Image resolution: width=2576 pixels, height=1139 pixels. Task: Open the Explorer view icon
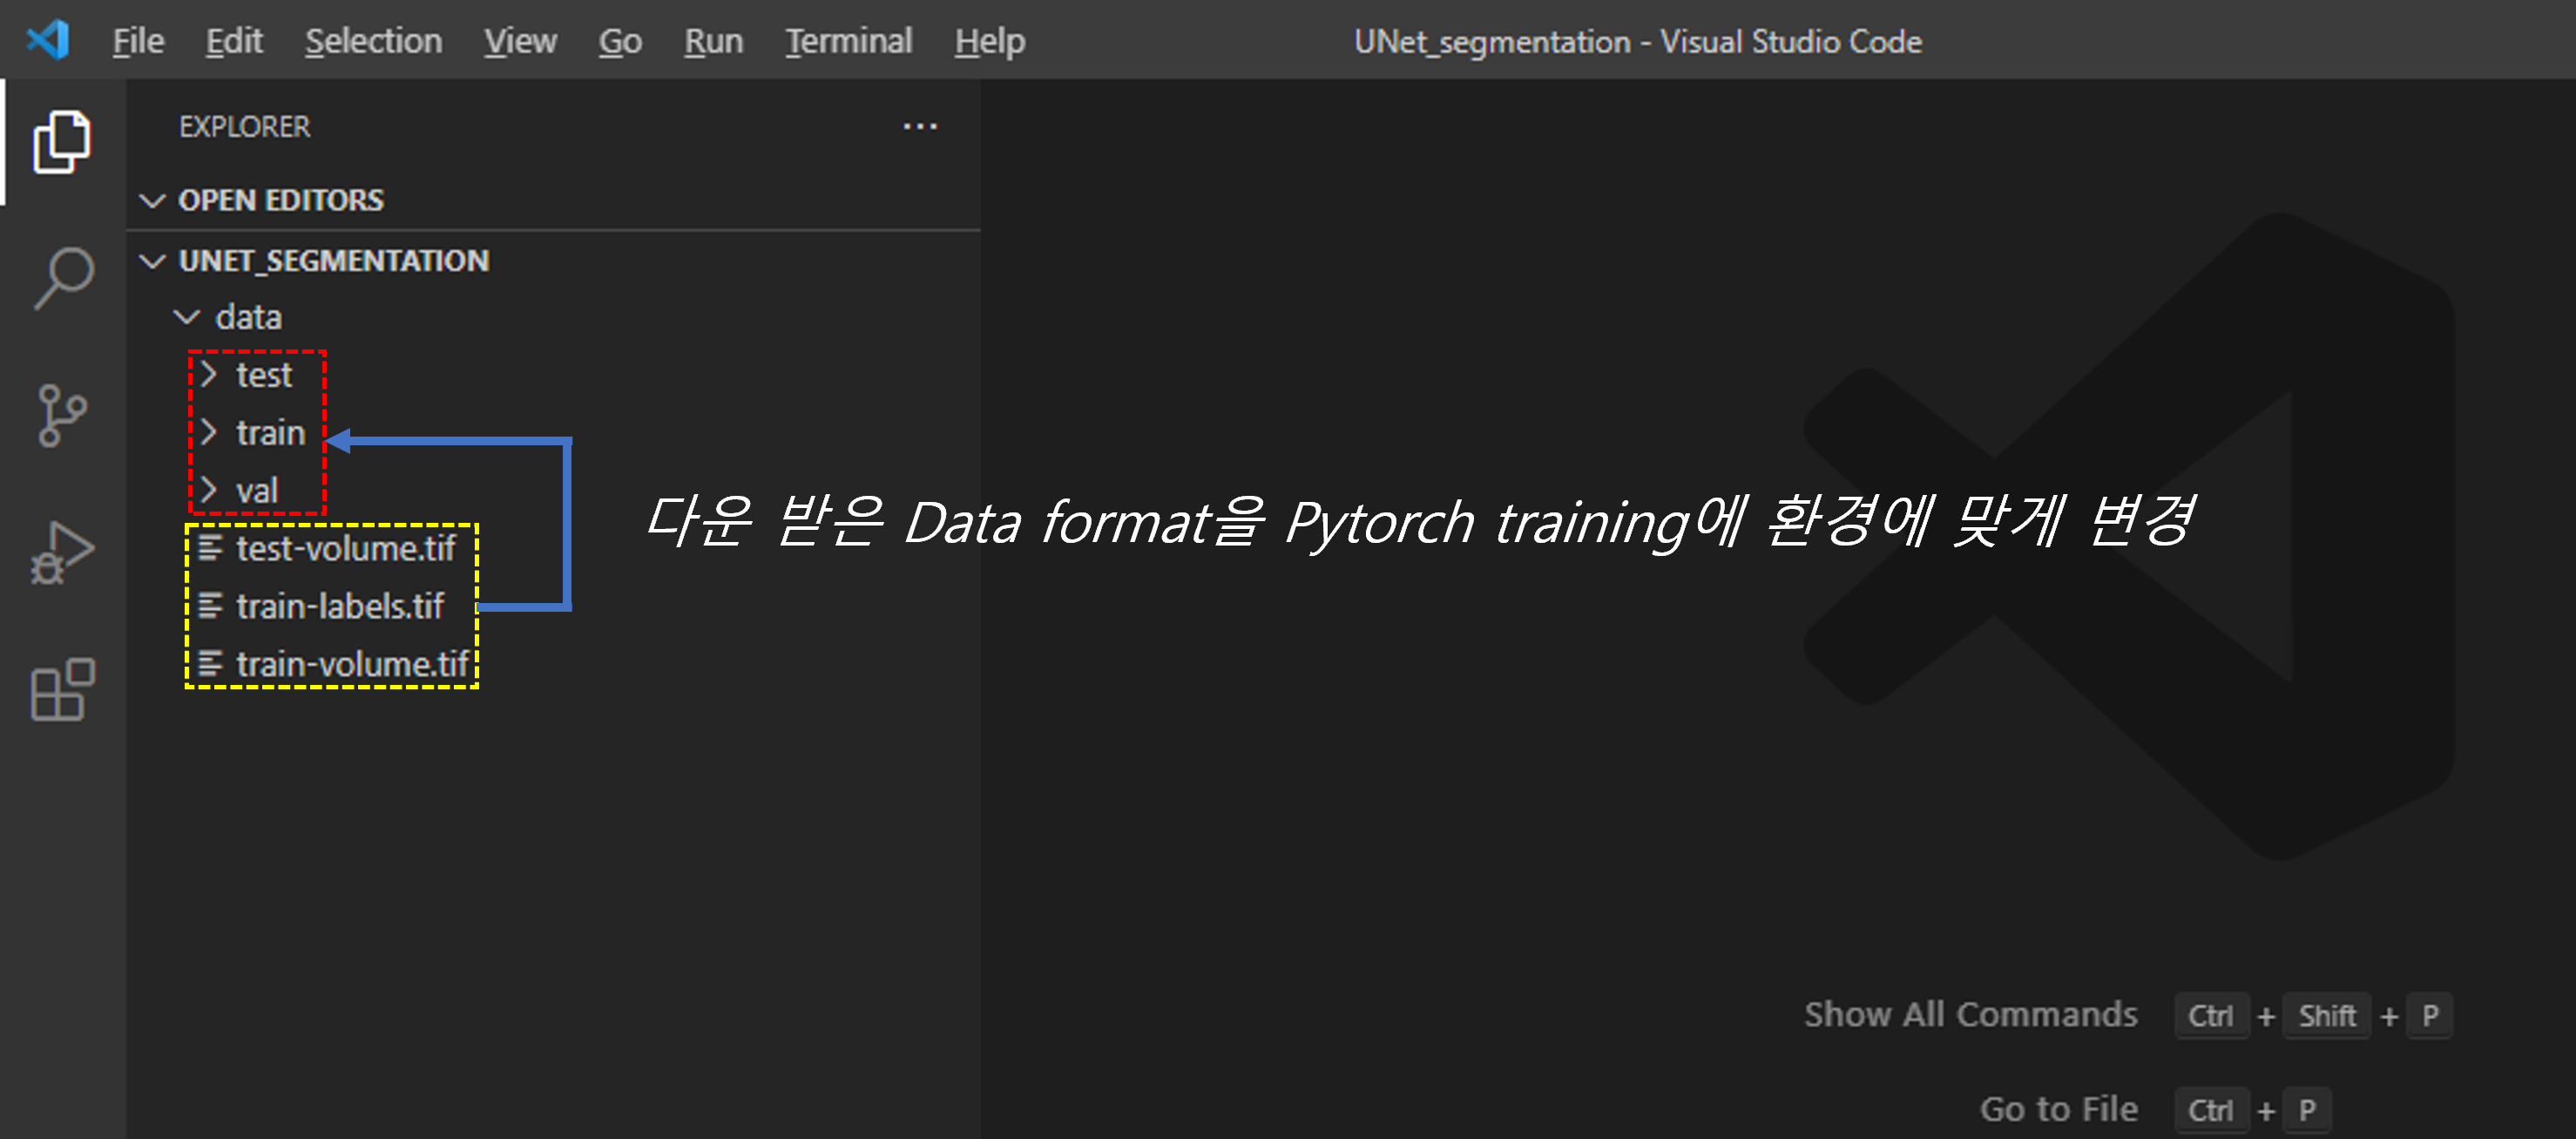point(62,141)
